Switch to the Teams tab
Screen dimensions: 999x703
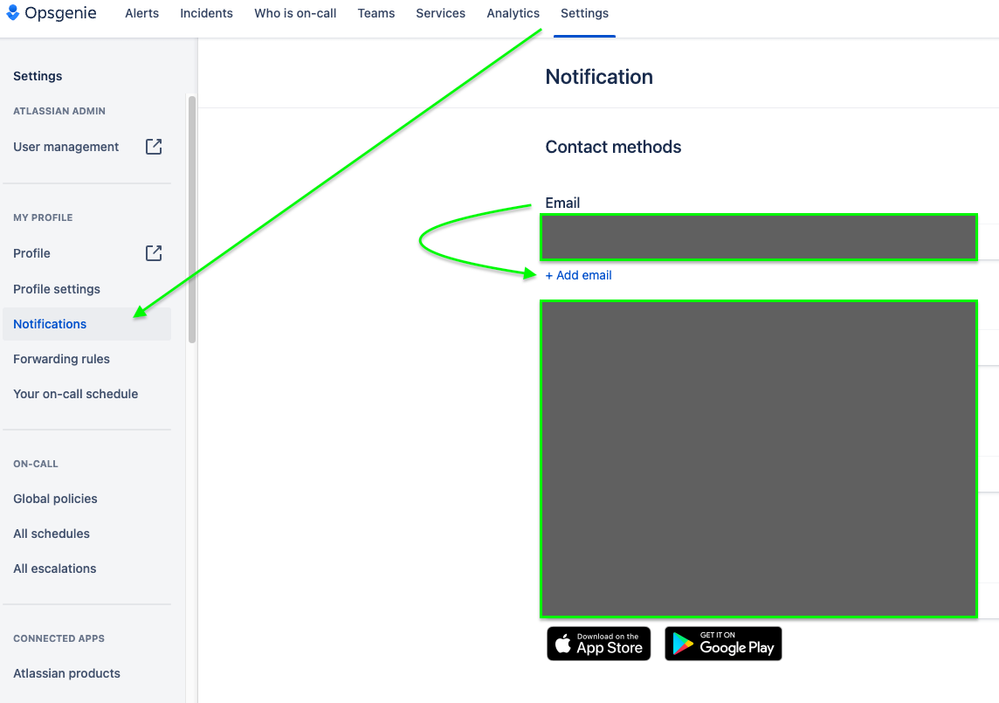click(376, 13)
